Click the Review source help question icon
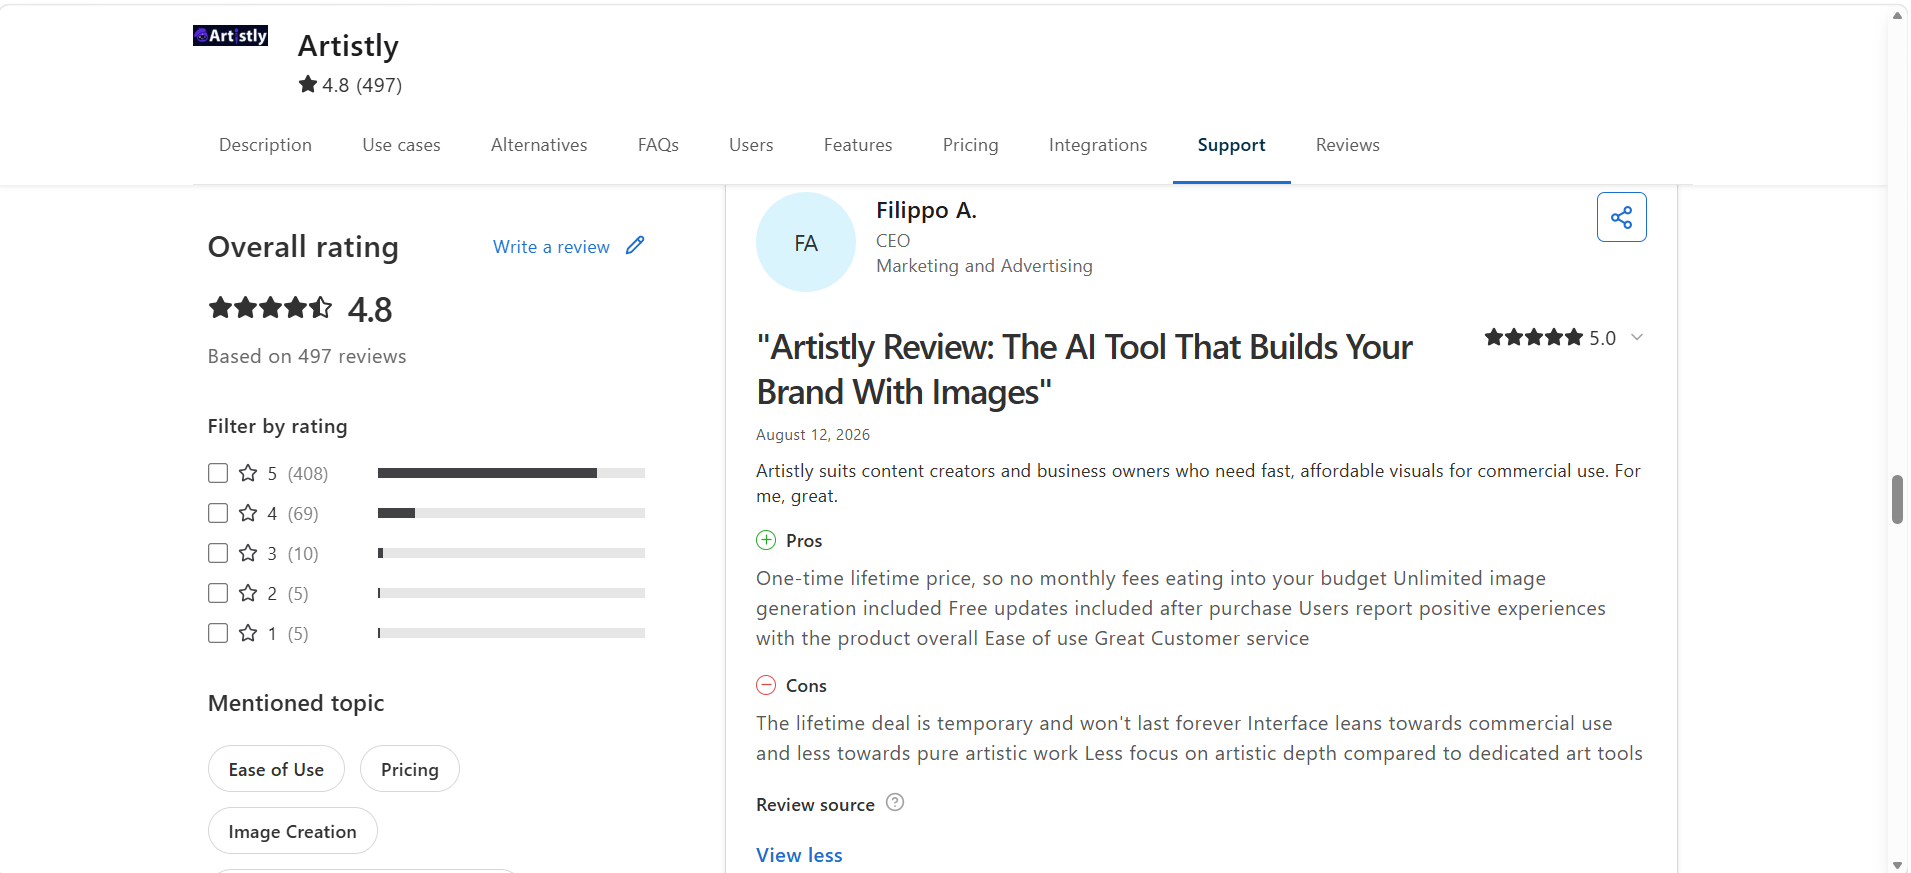The width and height of the screenshot is (1911, 873). click(895, 802)
